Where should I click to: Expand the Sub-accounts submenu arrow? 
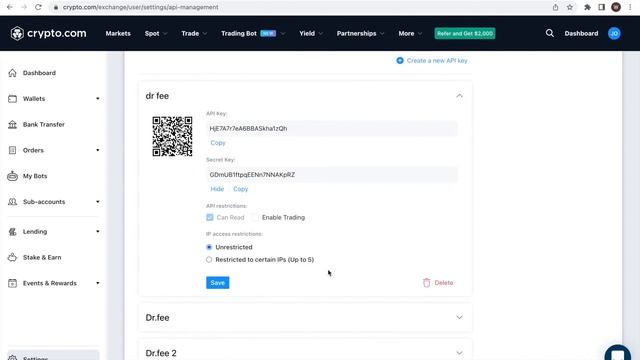pos(98,202)
